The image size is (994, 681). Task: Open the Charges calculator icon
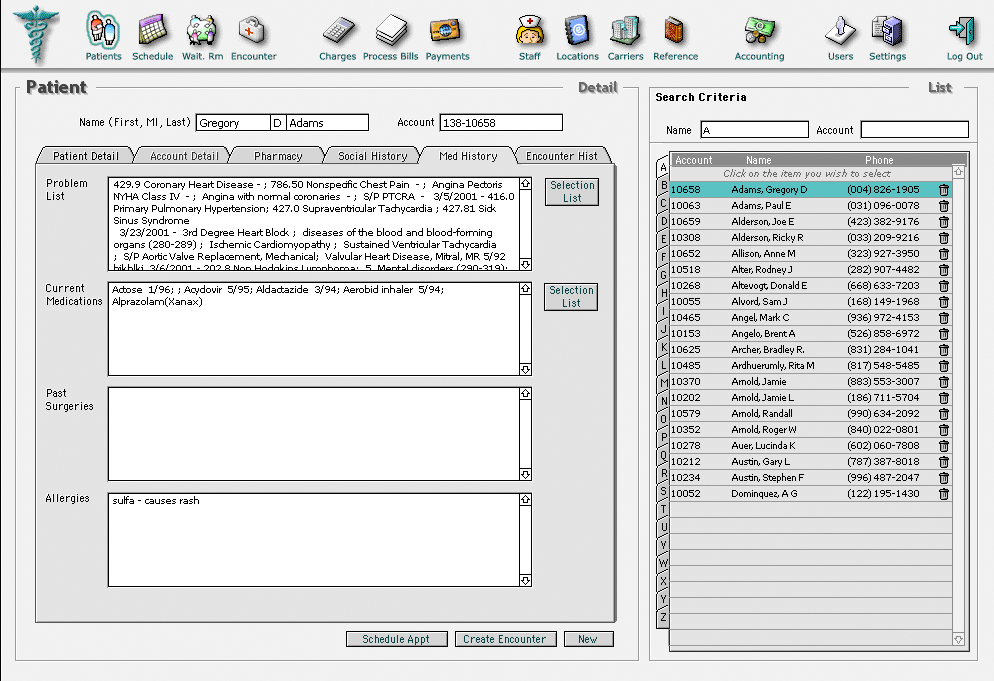338,30
